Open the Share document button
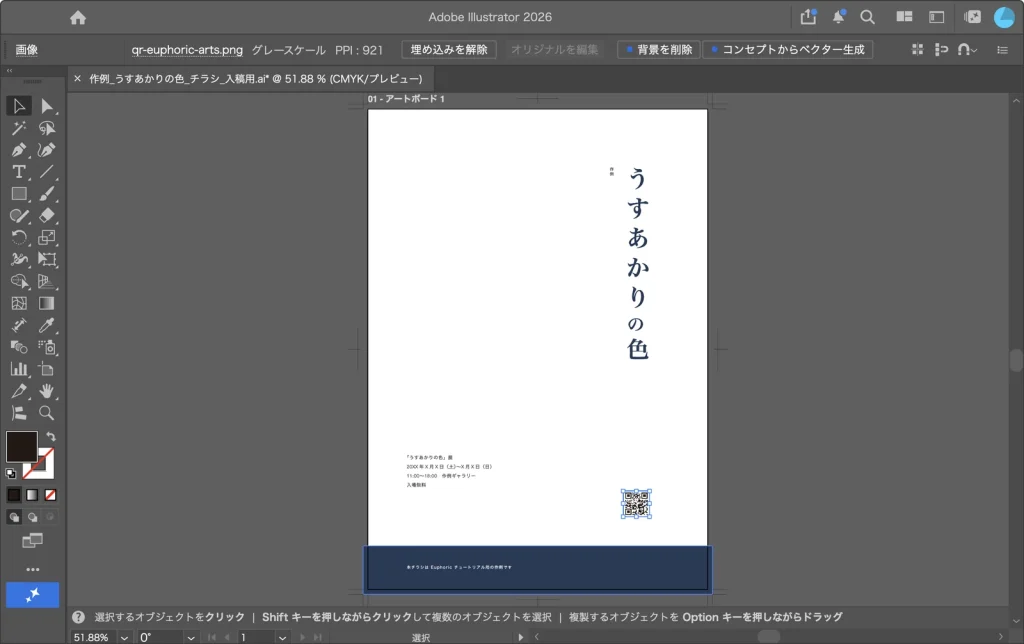This screenshot has height=644, width=1024. 808,17
